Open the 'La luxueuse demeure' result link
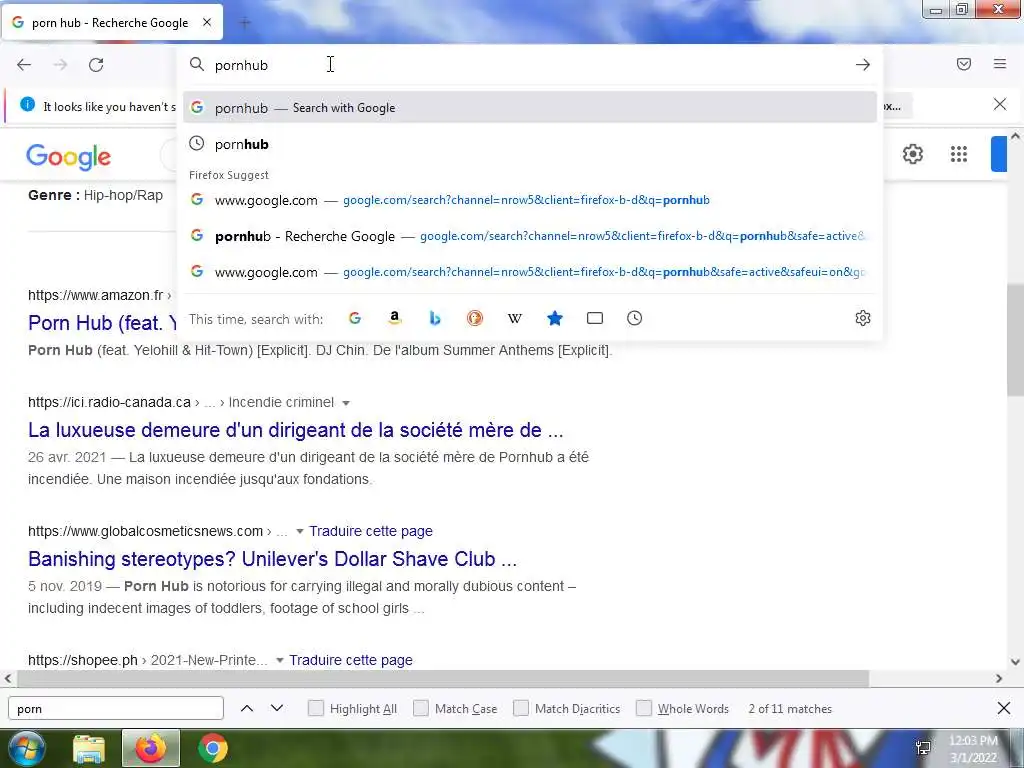This screenshot has width=1024, height=768. pos(295,430)
